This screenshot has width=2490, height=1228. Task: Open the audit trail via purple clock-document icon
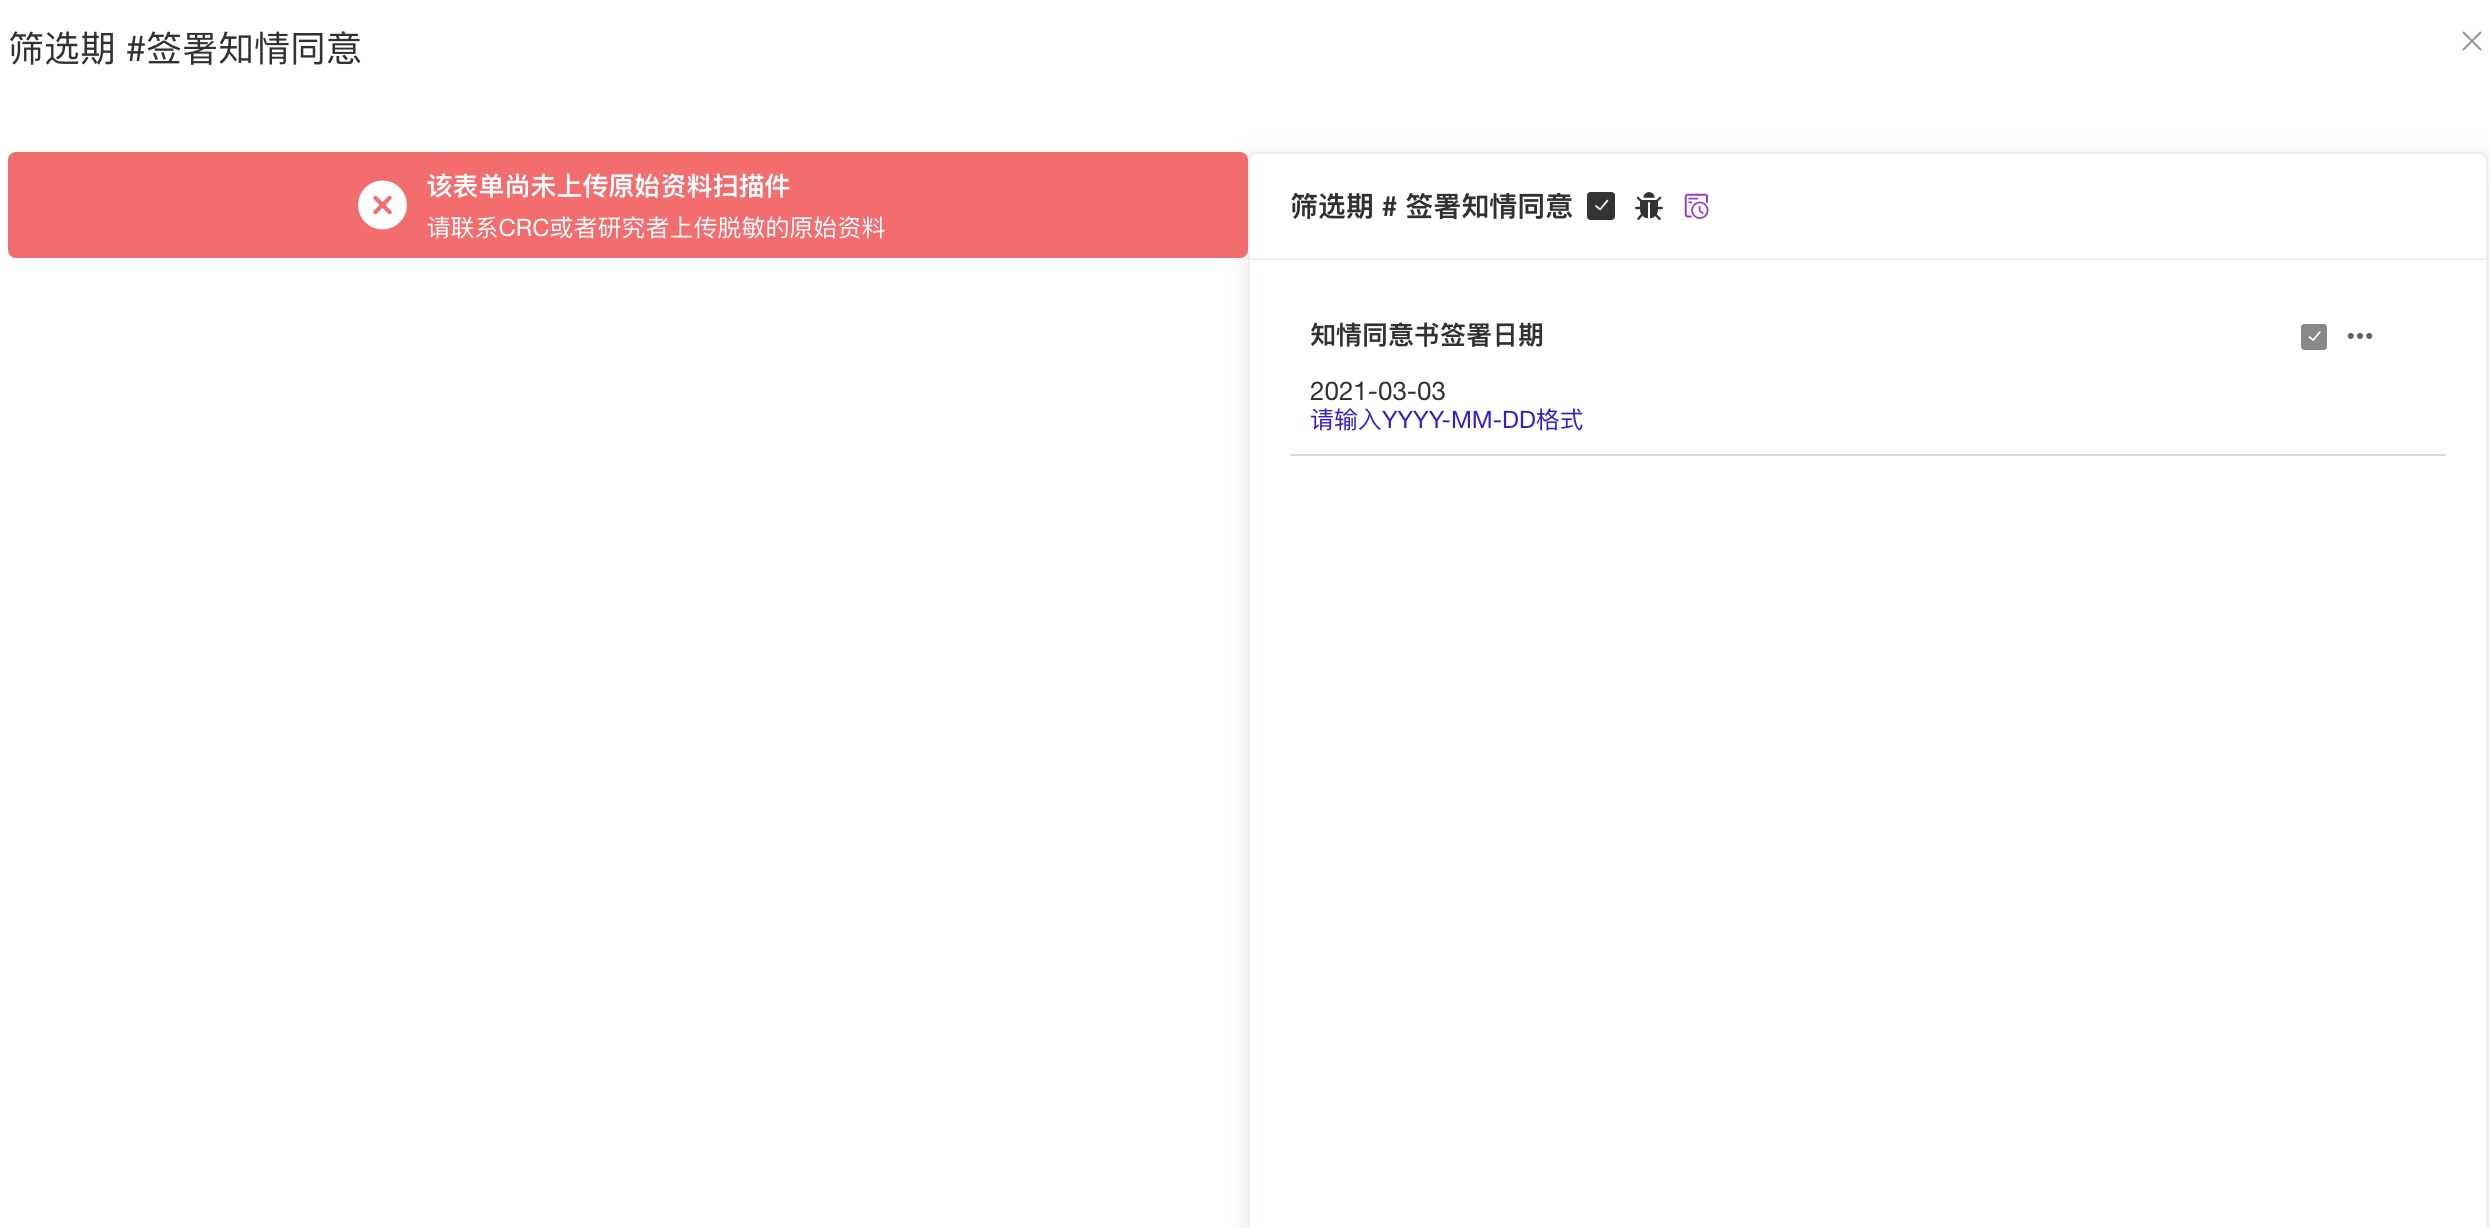point(1697,206)
